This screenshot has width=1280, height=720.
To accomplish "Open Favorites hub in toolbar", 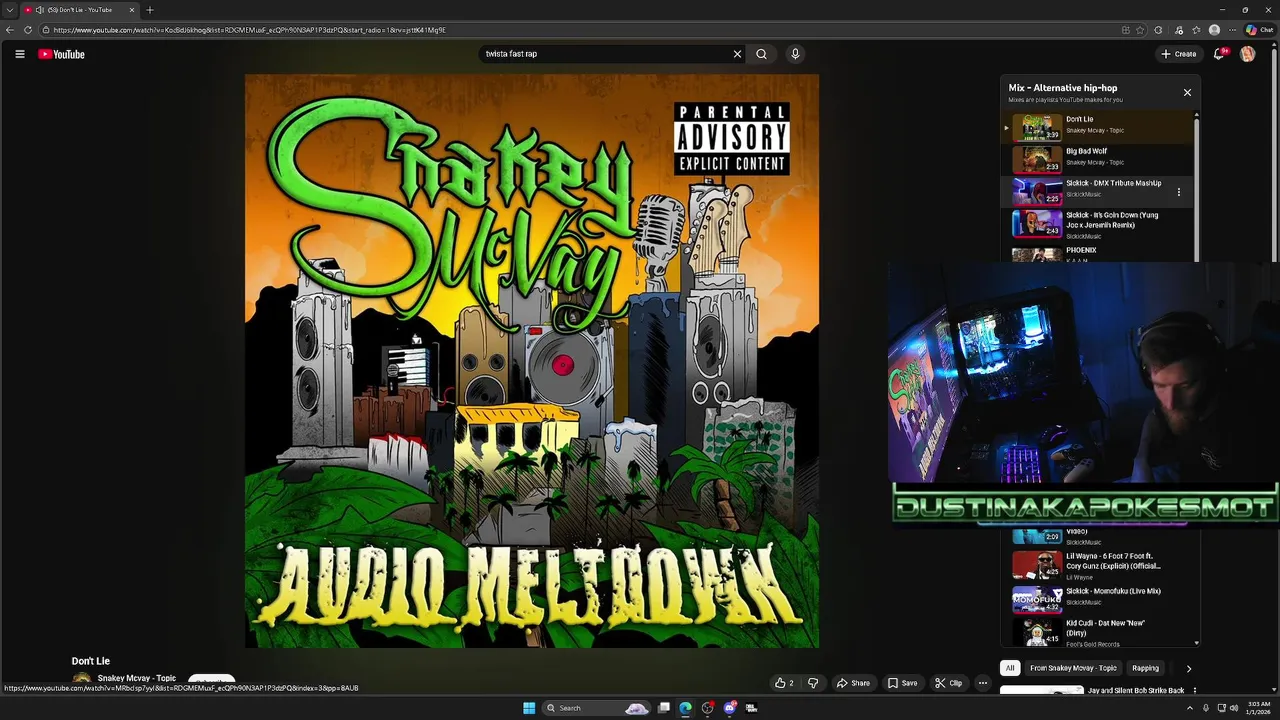I will [1196, 30].
